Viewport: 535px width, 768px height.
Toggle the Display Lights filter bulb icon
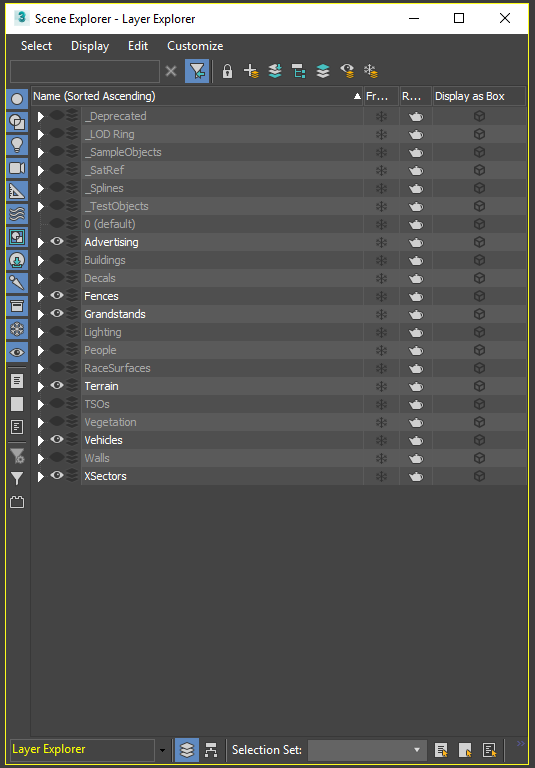click(17, 145)
